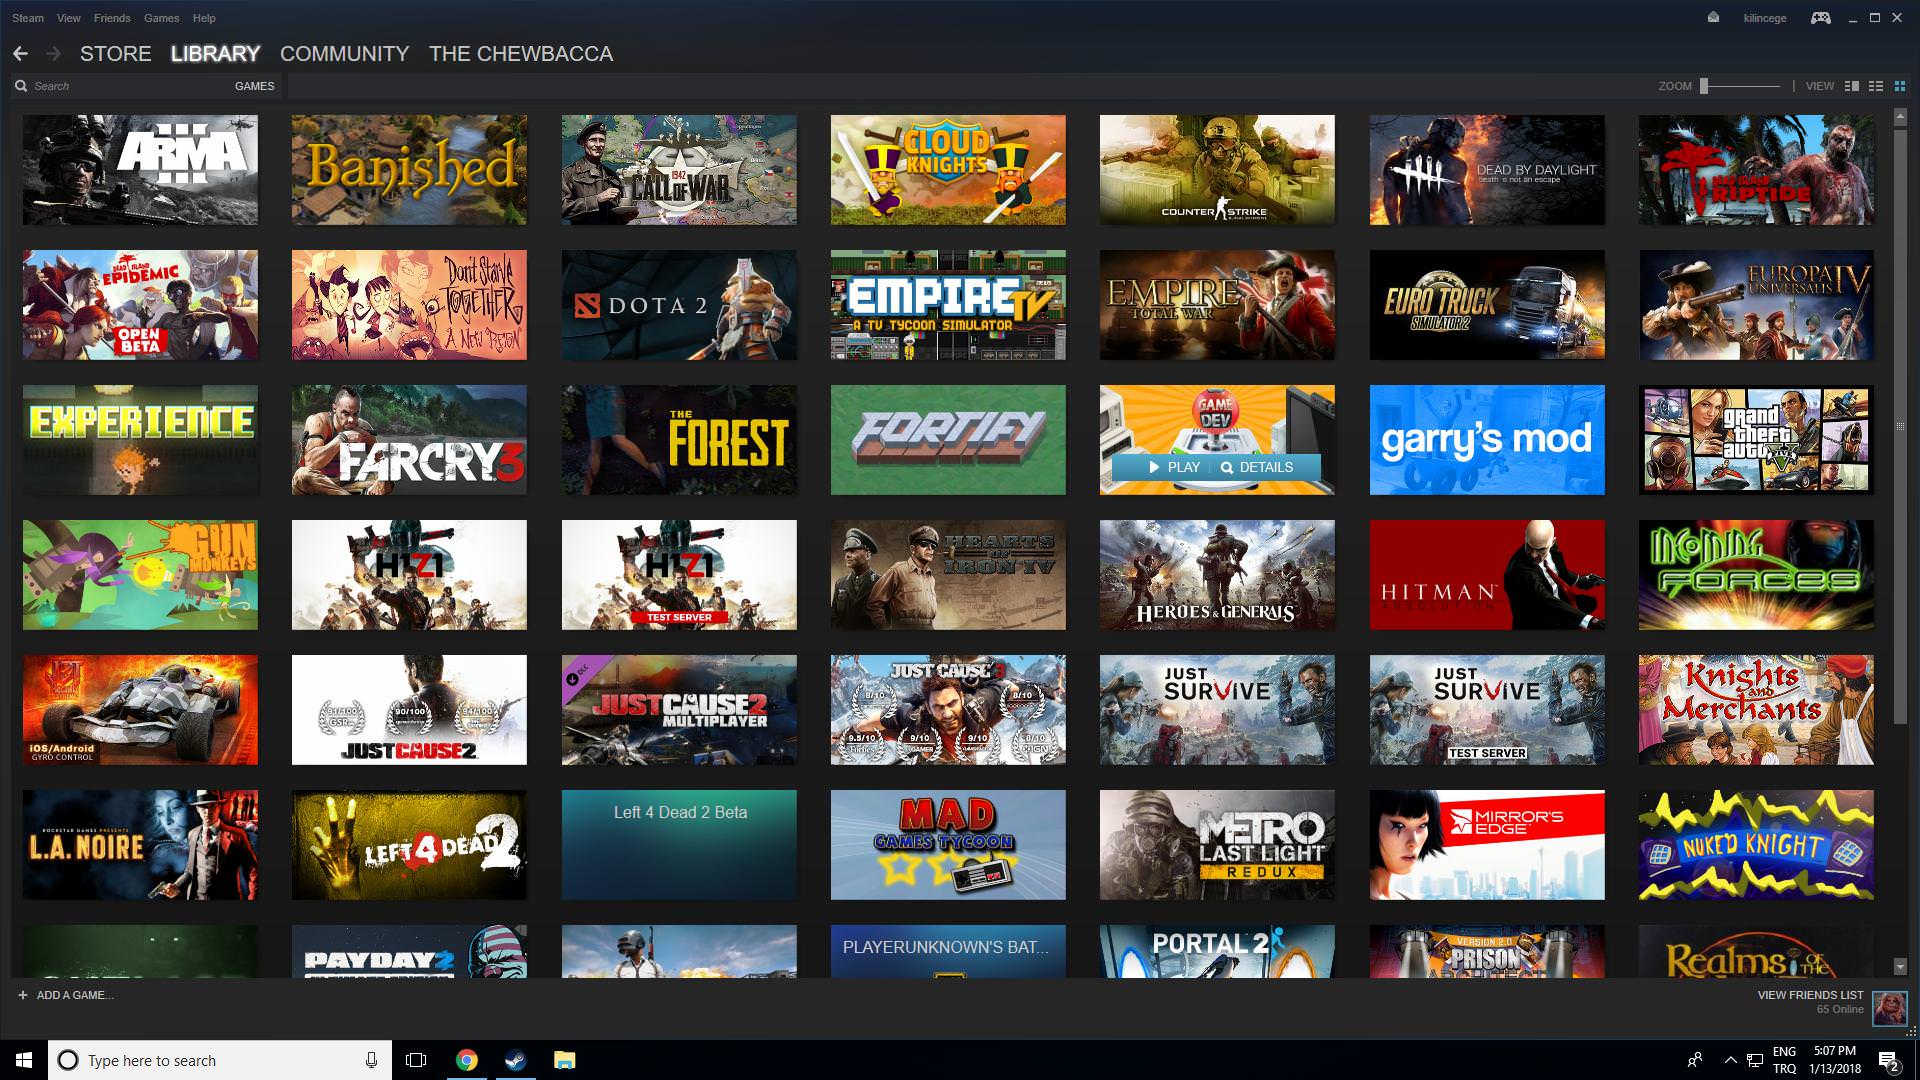Image resolution: width=1920 pixels, height=1080 pixels.
Task: Go forward with the right arrow
Action: pyautogui.click(x=53, y=54)
